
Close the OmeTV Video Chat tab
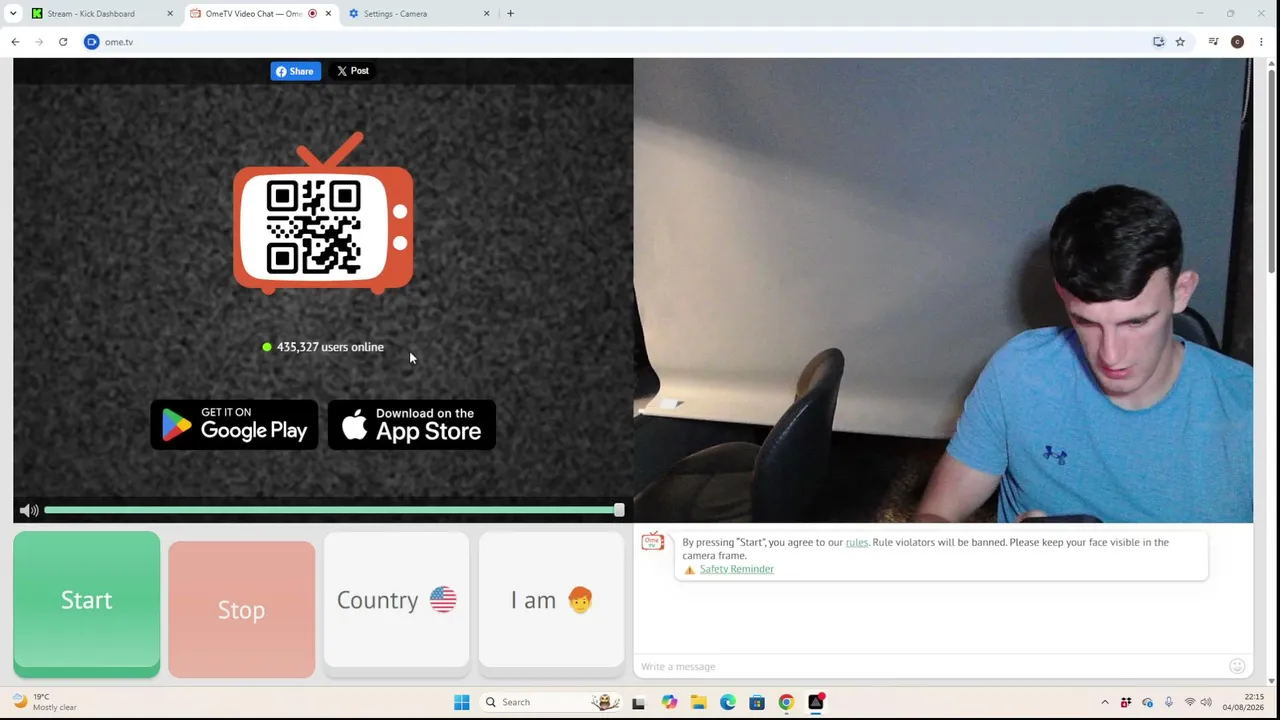click(328, 13)
